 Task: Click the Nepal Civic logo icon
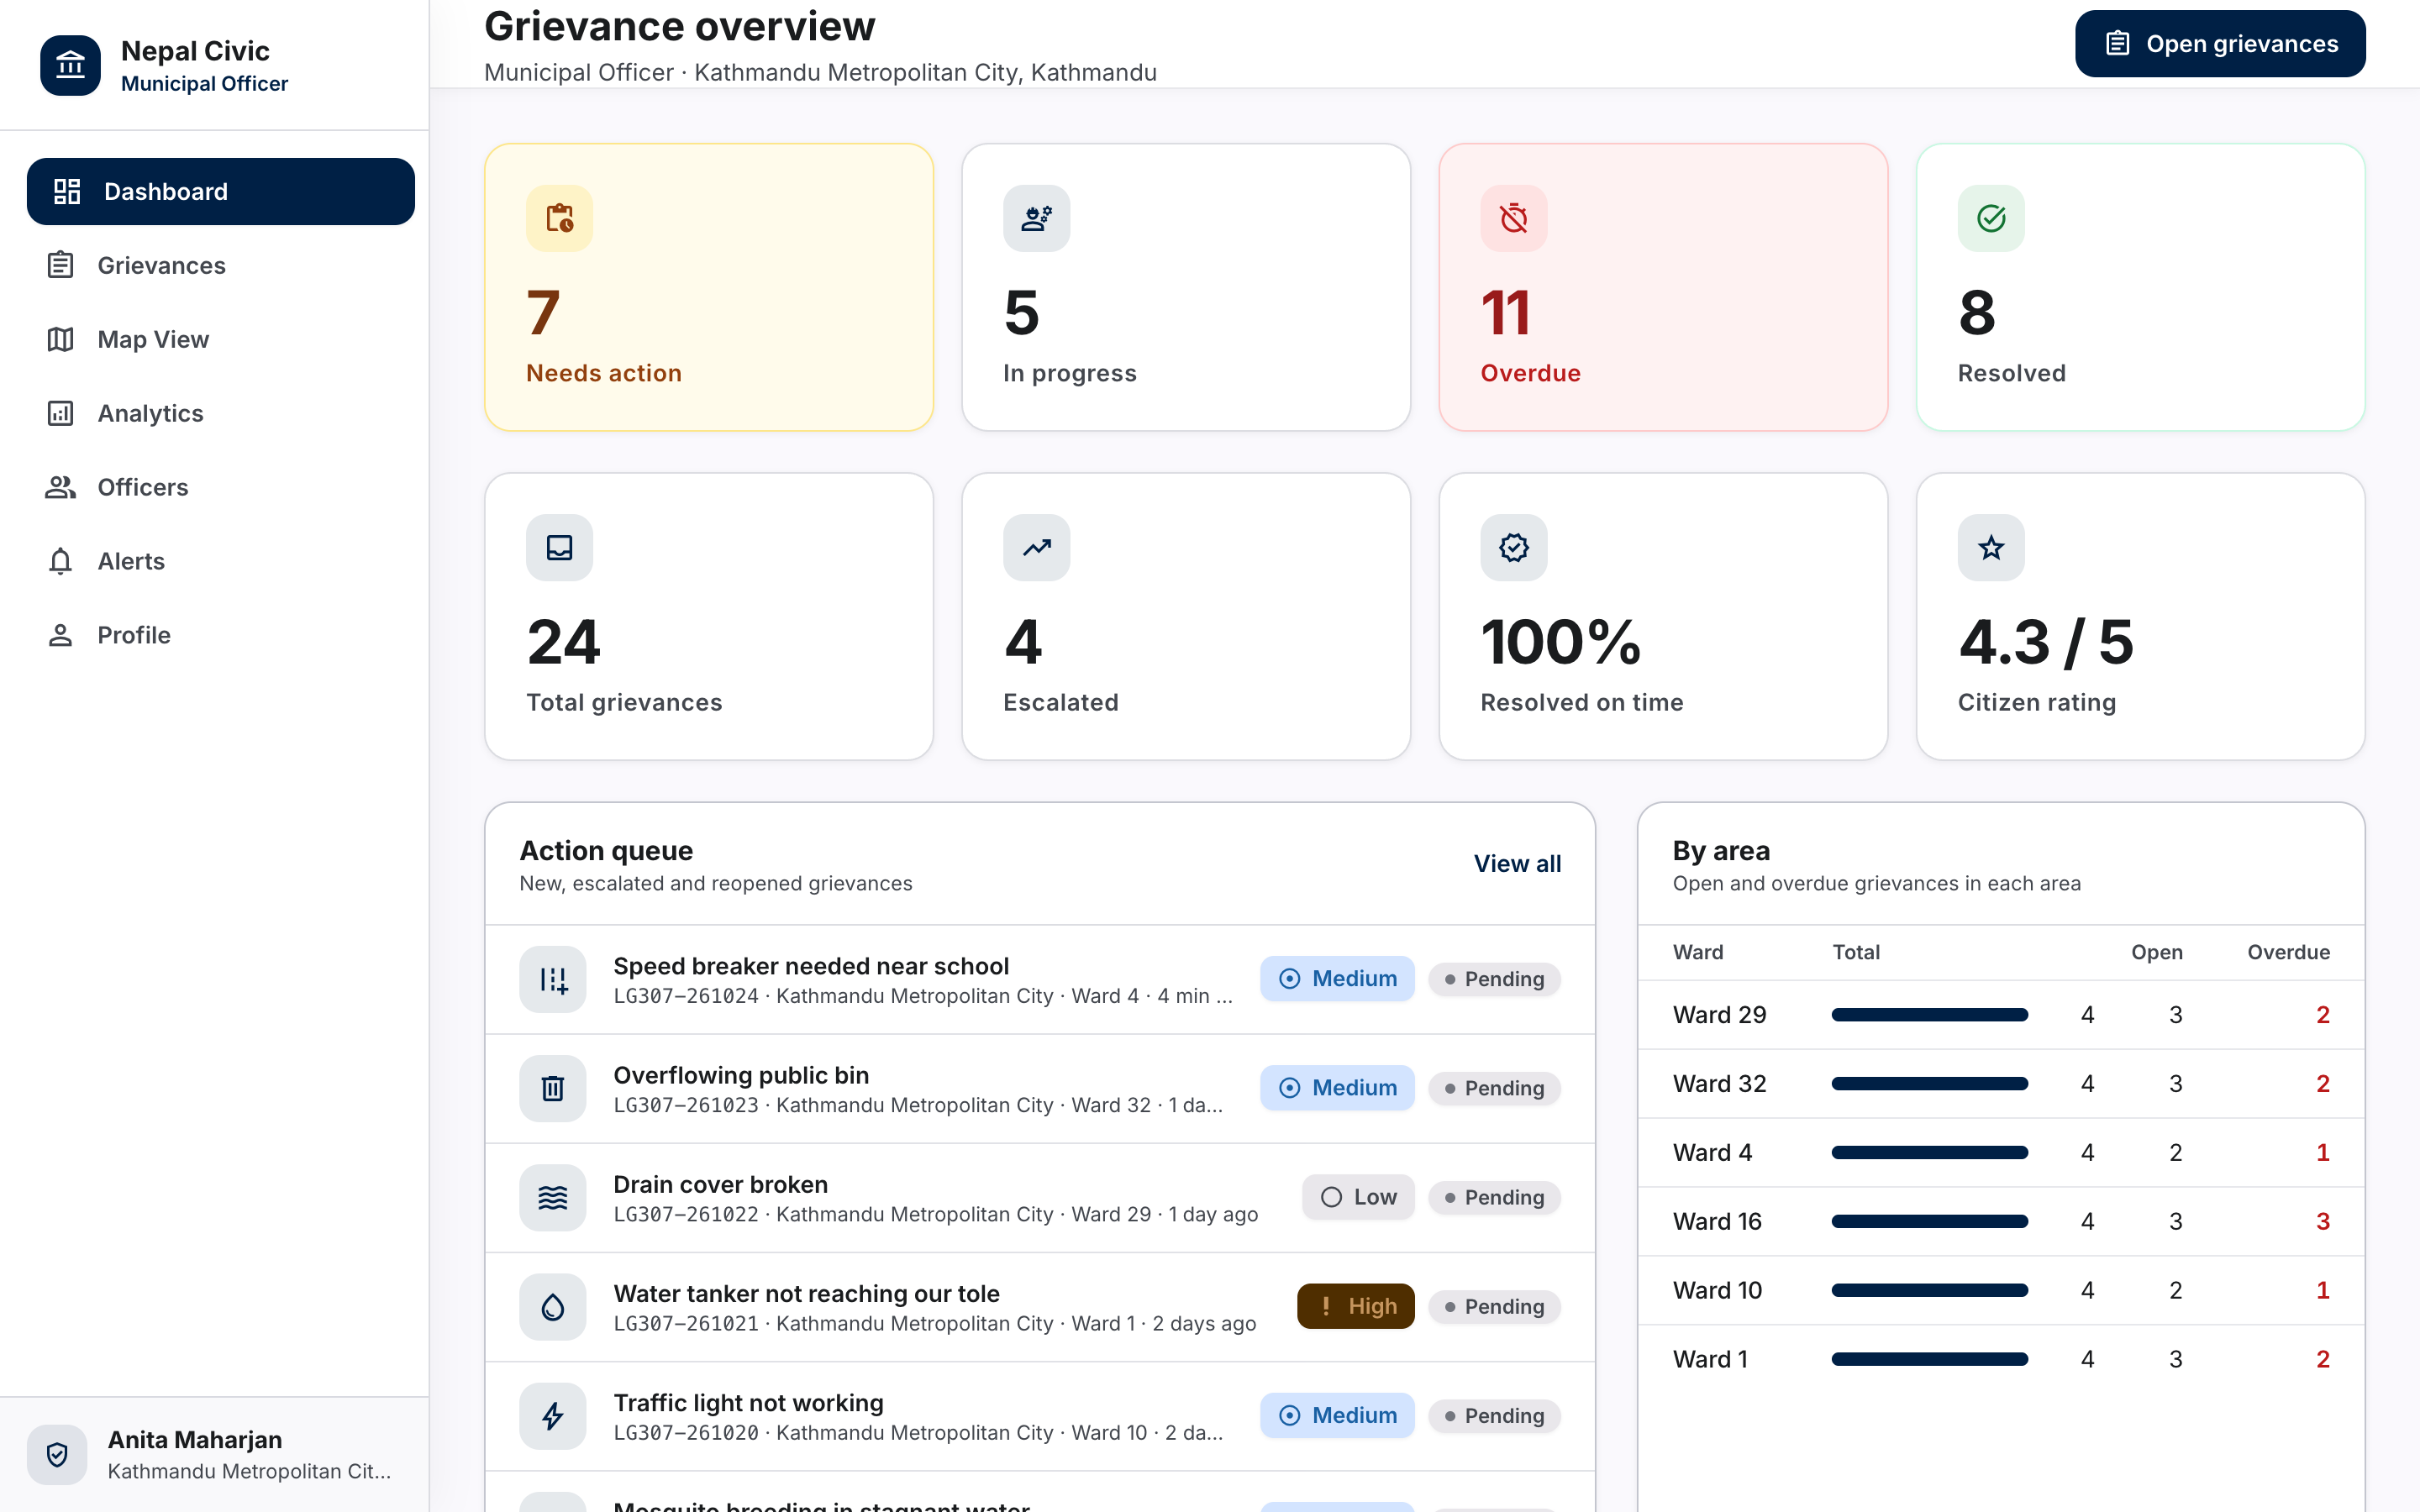click(70, 65)
